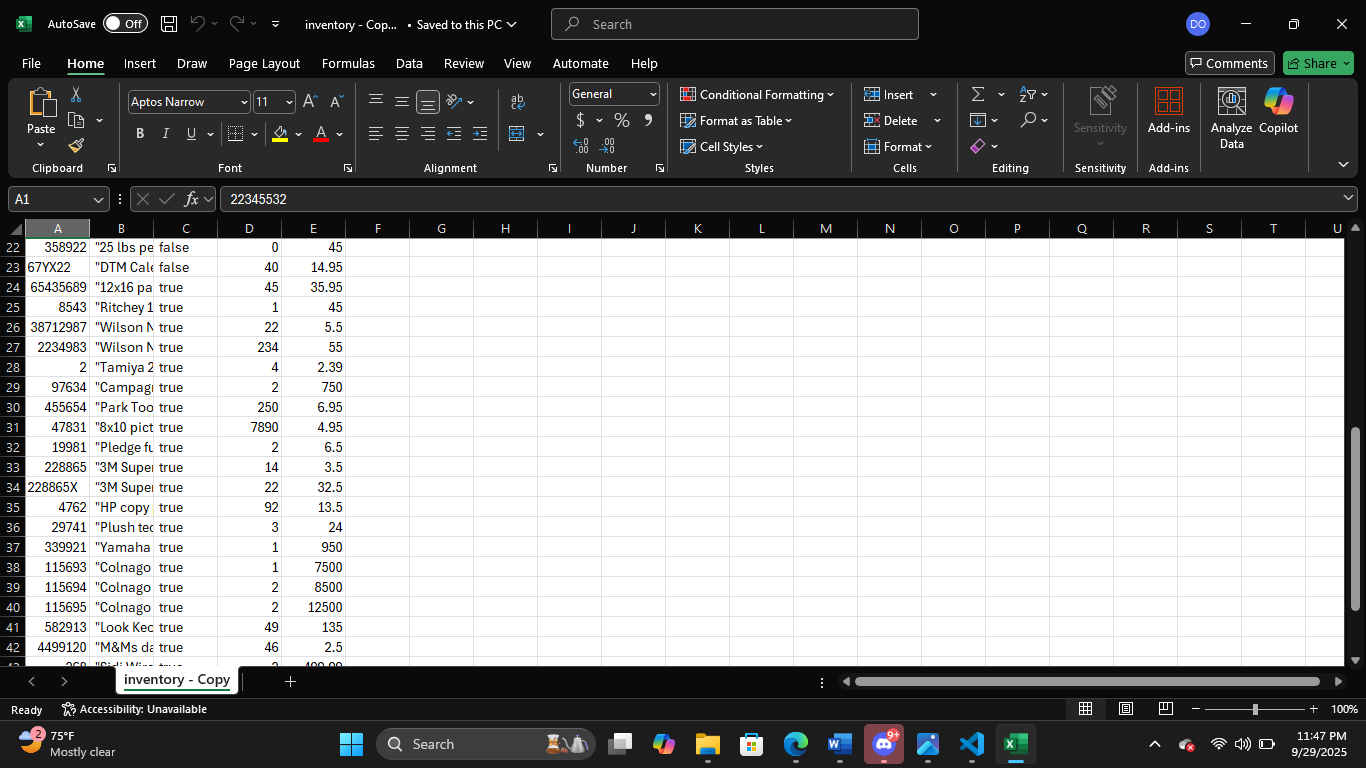
Task: Switch to the Data tab
Action: click(409, 63)
